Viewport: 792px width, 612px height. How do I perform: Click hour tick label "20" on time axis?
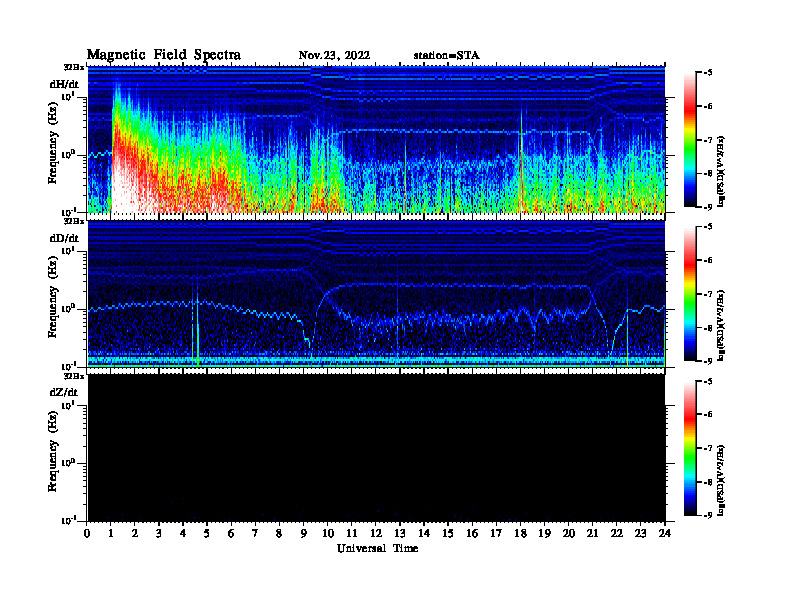[568, 533]
